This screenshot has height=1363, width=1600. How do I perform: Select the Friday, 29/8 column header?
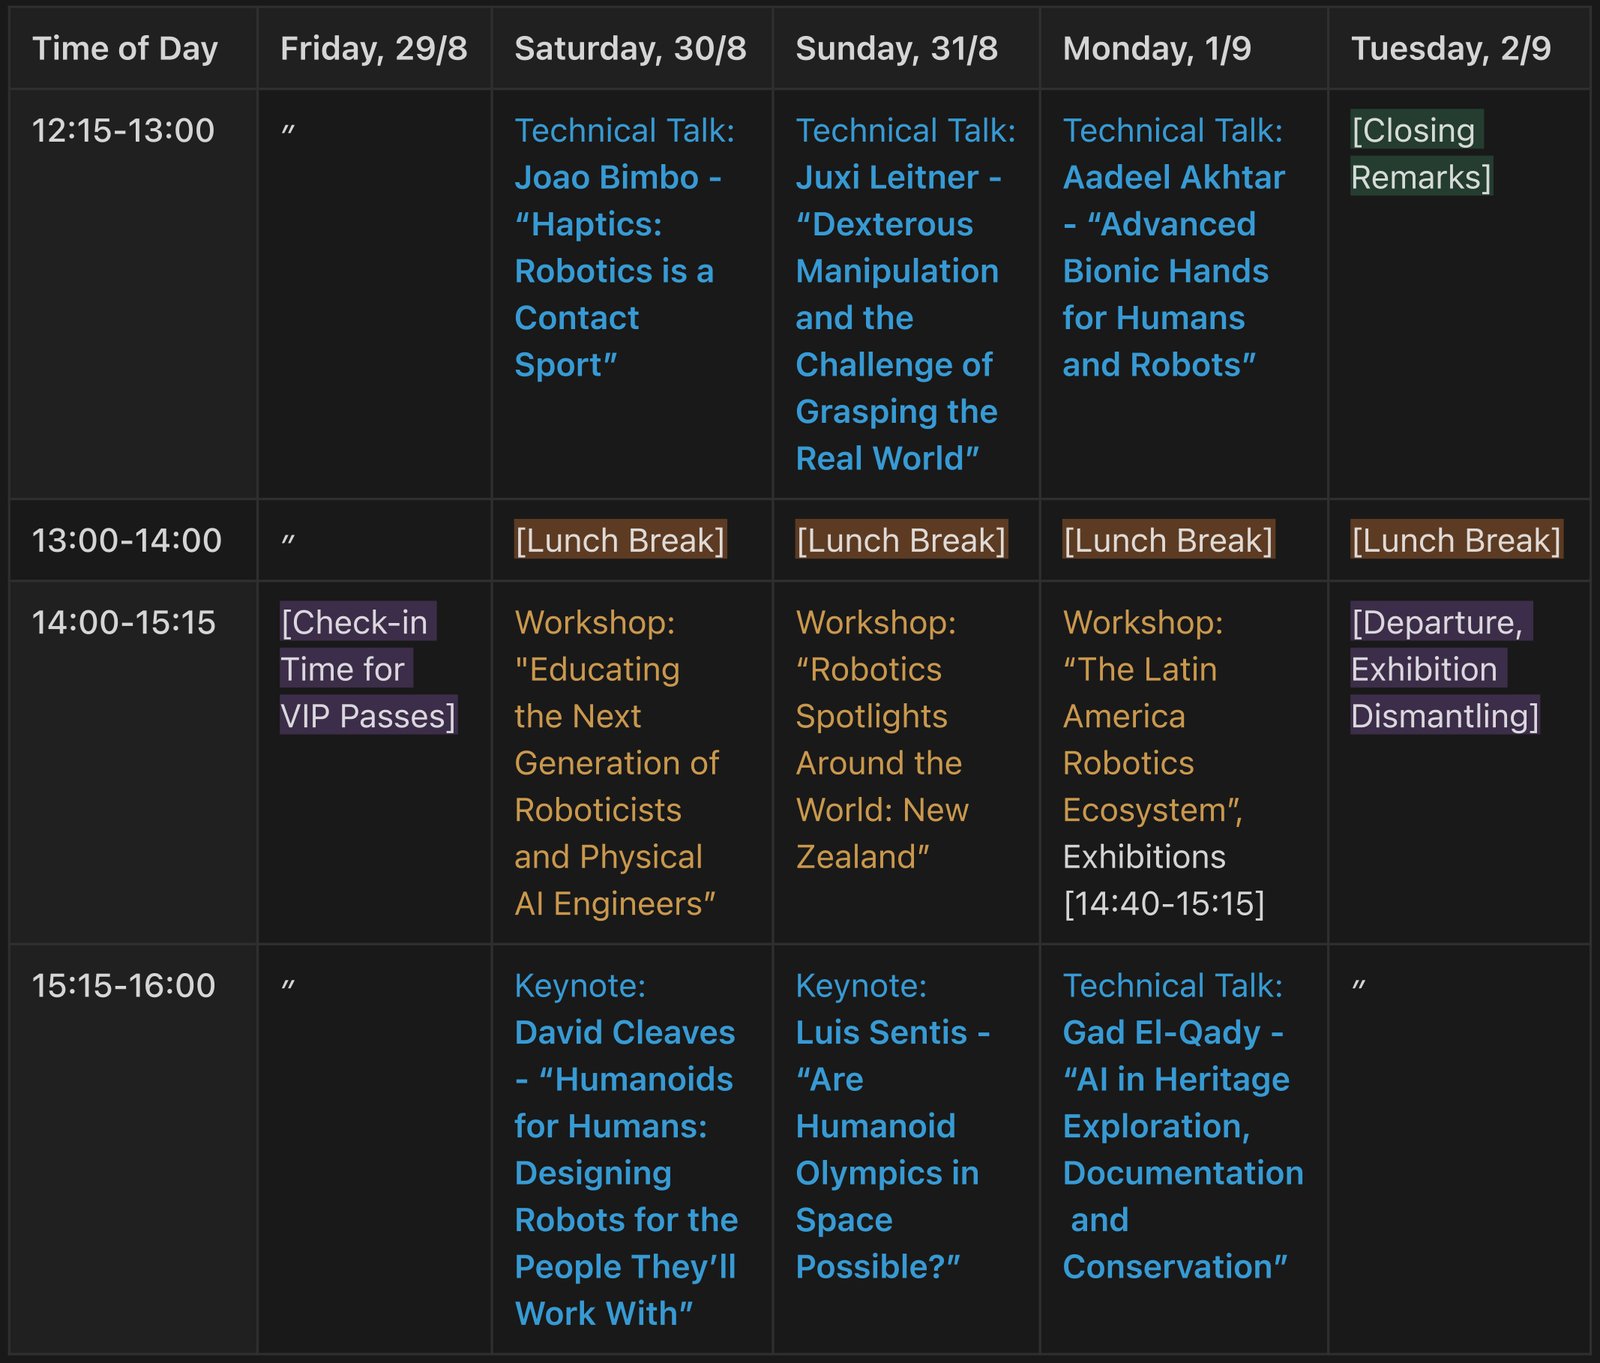click(x=373, y=48)
